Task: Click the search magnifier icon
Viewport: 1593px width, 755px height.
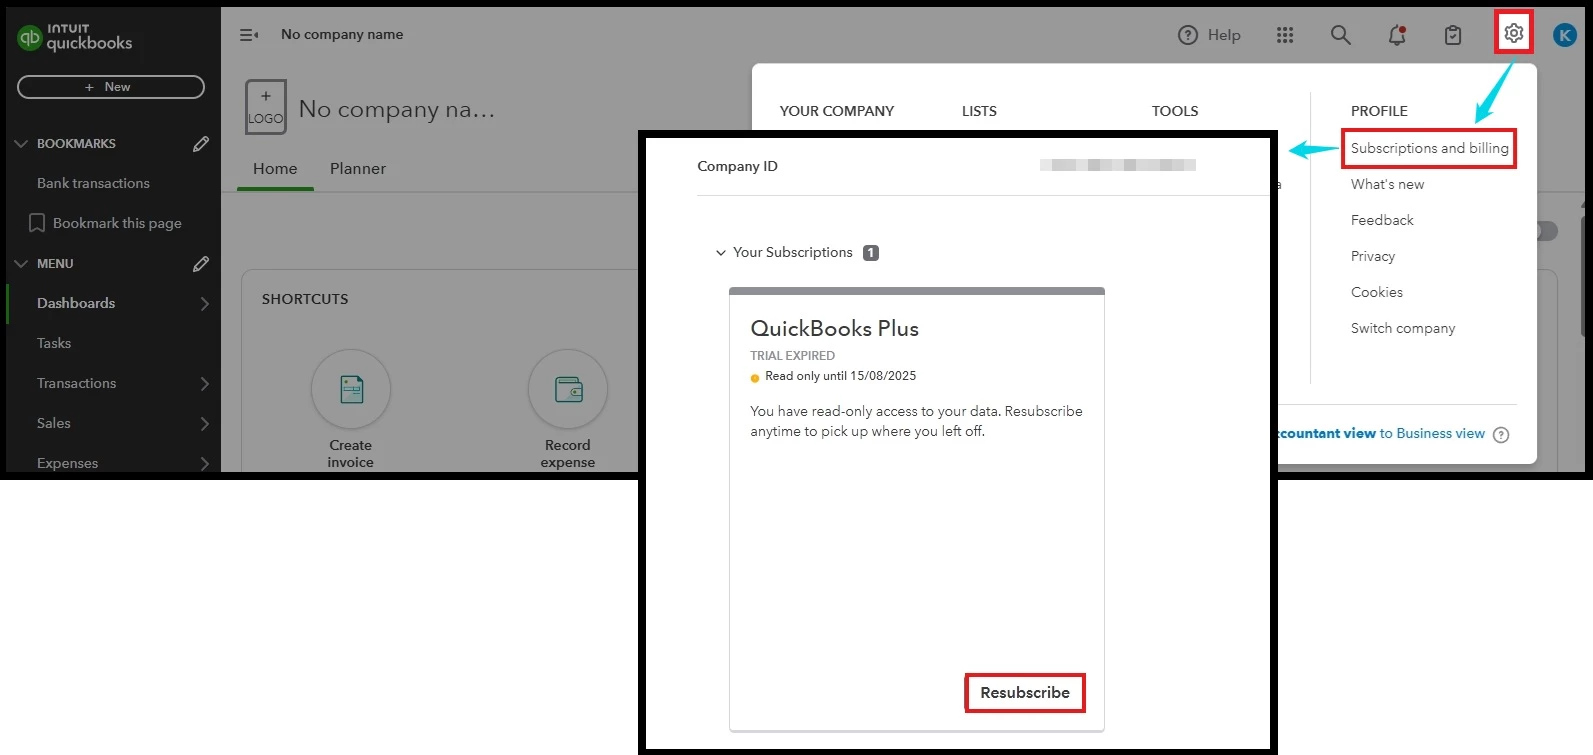Action: pyautogui.click(x=1341, y=35)
